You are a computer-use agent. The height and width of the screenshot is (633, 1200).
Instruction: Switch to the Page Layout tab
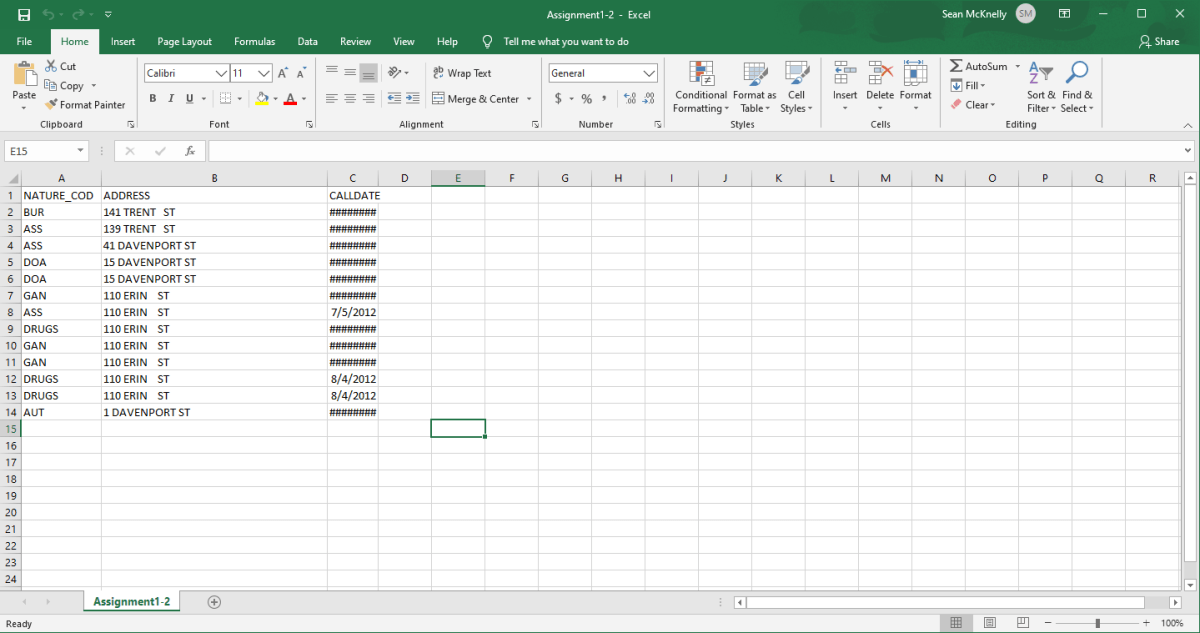pos(184,42)
